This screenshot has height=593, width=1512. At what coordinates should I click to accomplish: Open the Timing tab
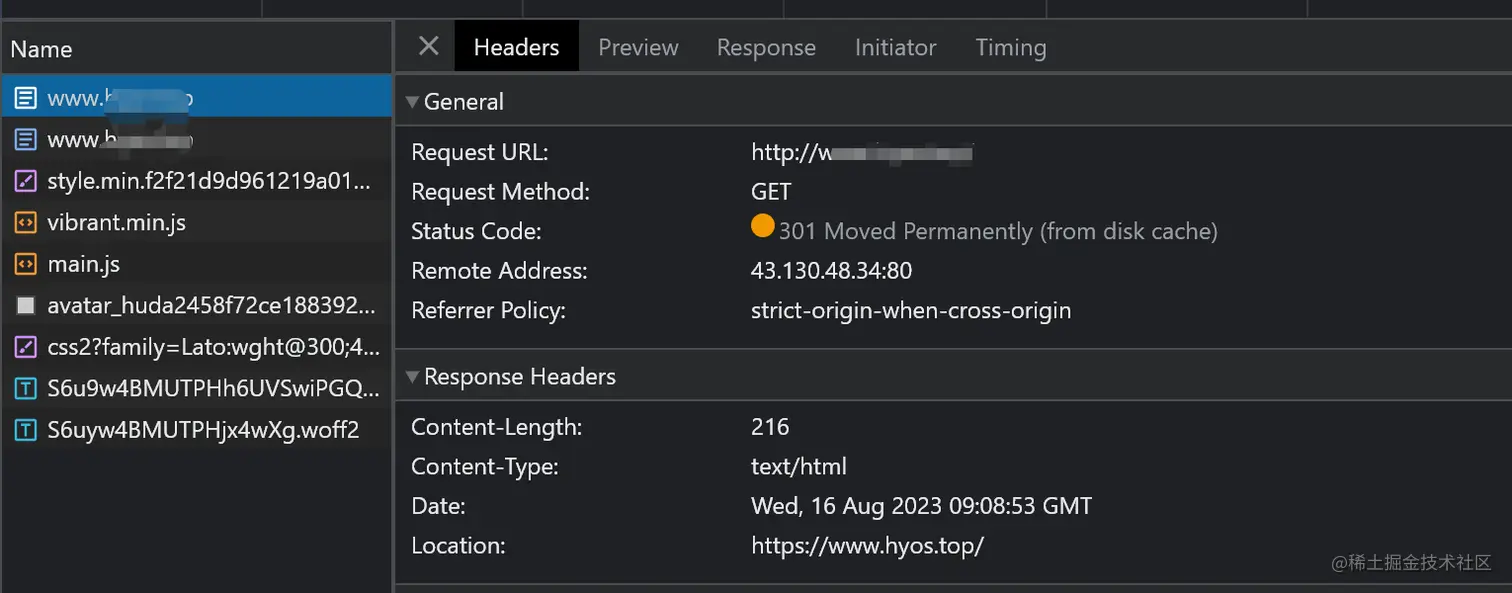(1010, 47)
